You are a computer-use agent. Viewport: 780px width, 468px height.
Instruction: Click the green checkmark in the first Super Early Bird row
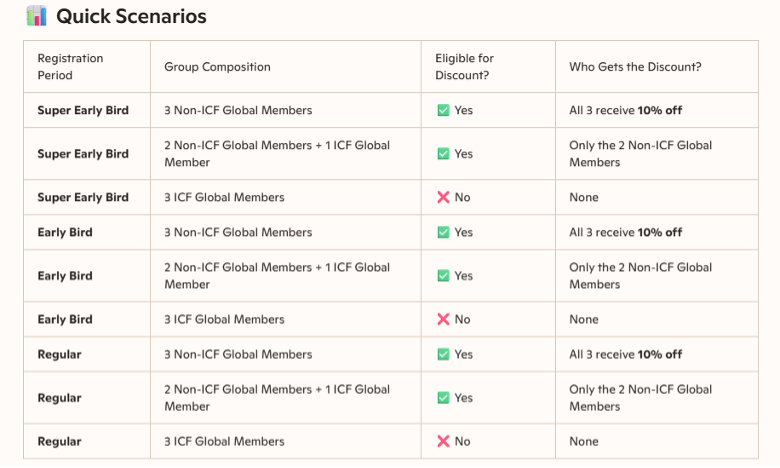443,110
